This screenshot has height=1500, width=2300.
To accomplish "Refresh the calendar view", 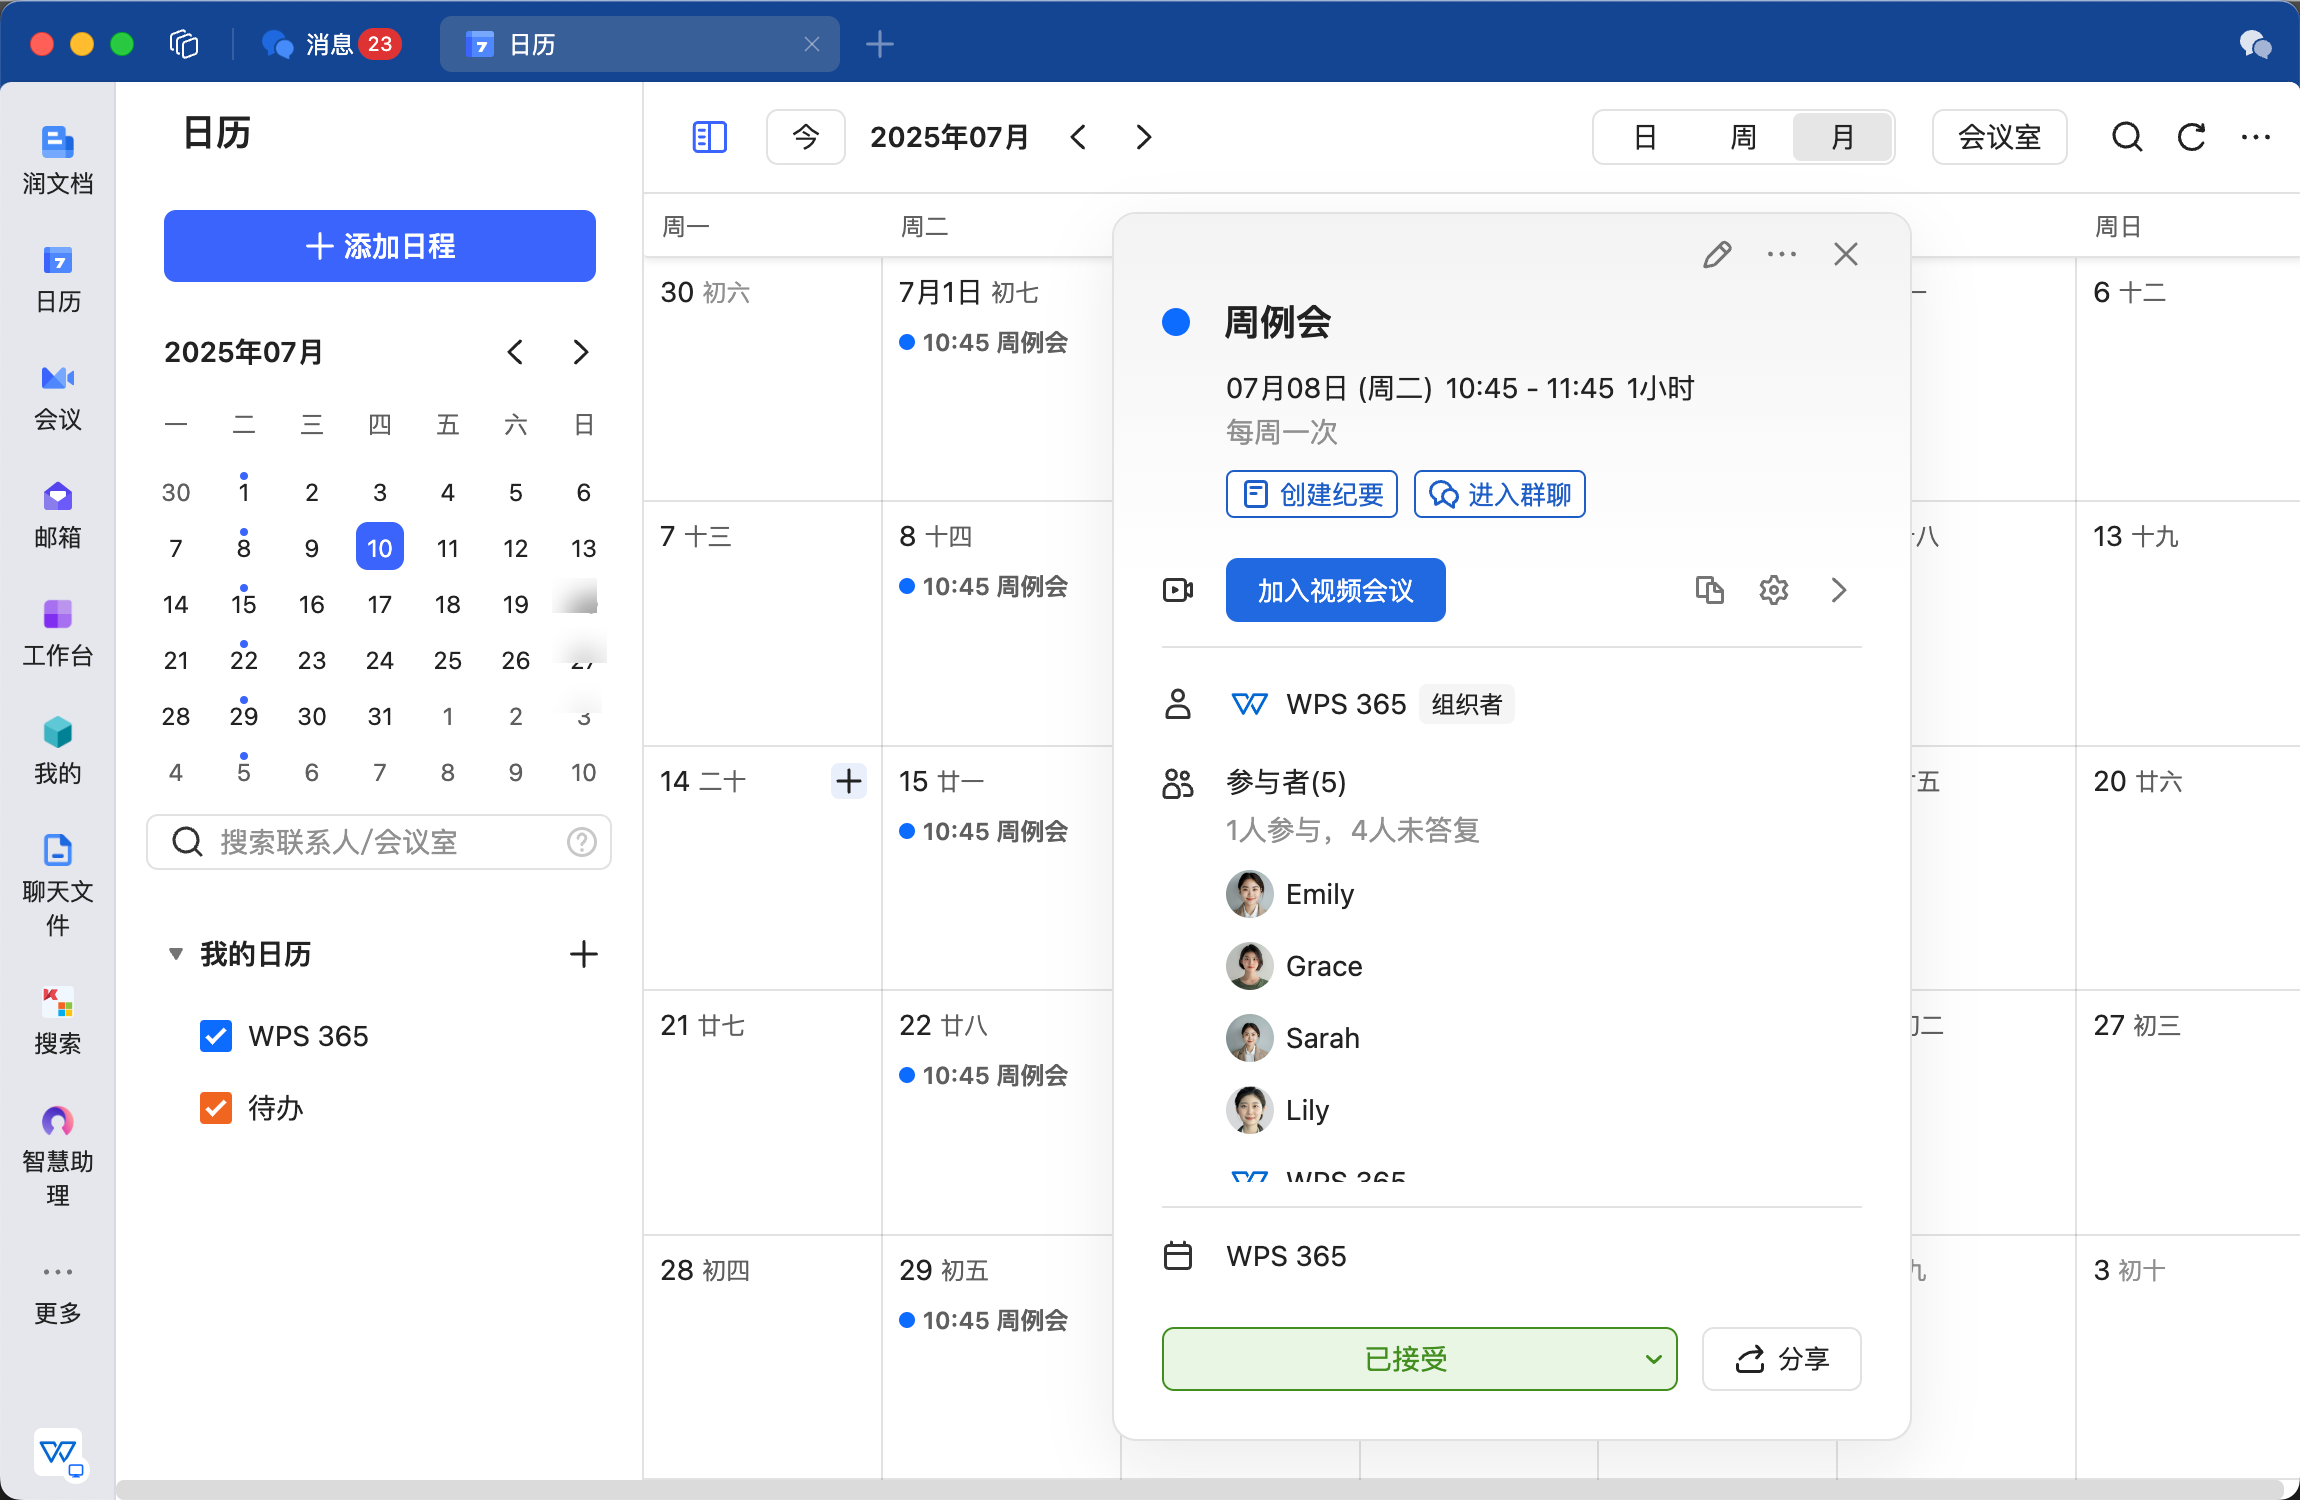I will pos(2191,137).
